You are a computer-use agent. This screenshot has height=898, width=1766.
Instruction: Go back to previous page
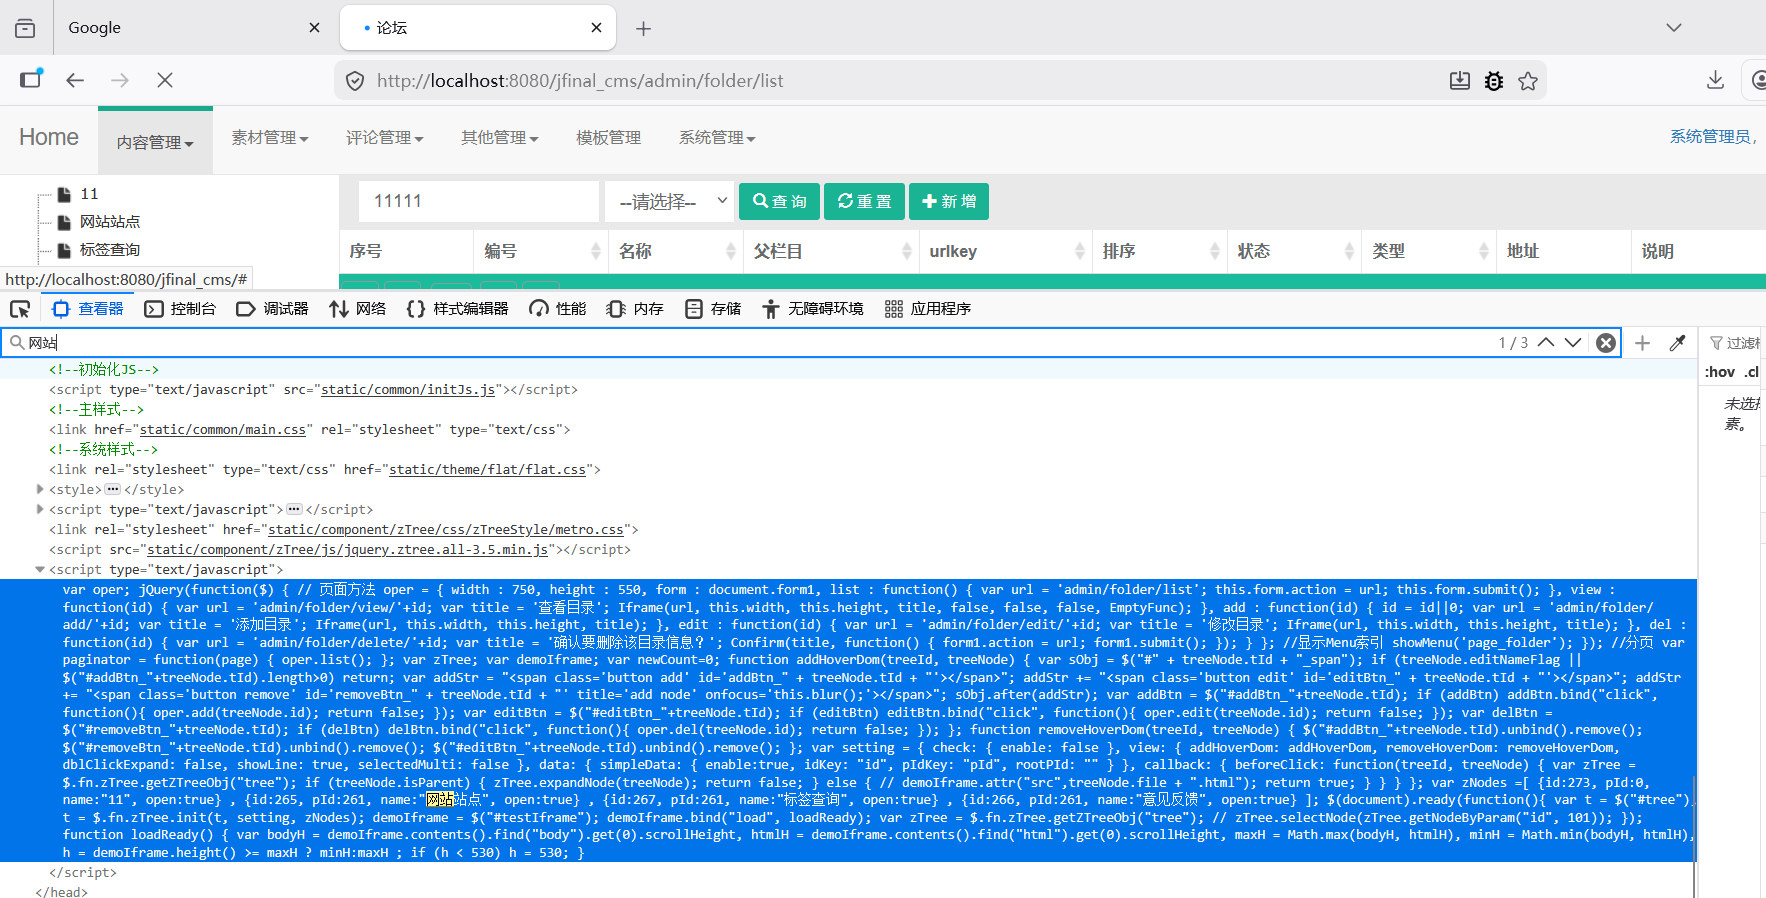[75, 80]
